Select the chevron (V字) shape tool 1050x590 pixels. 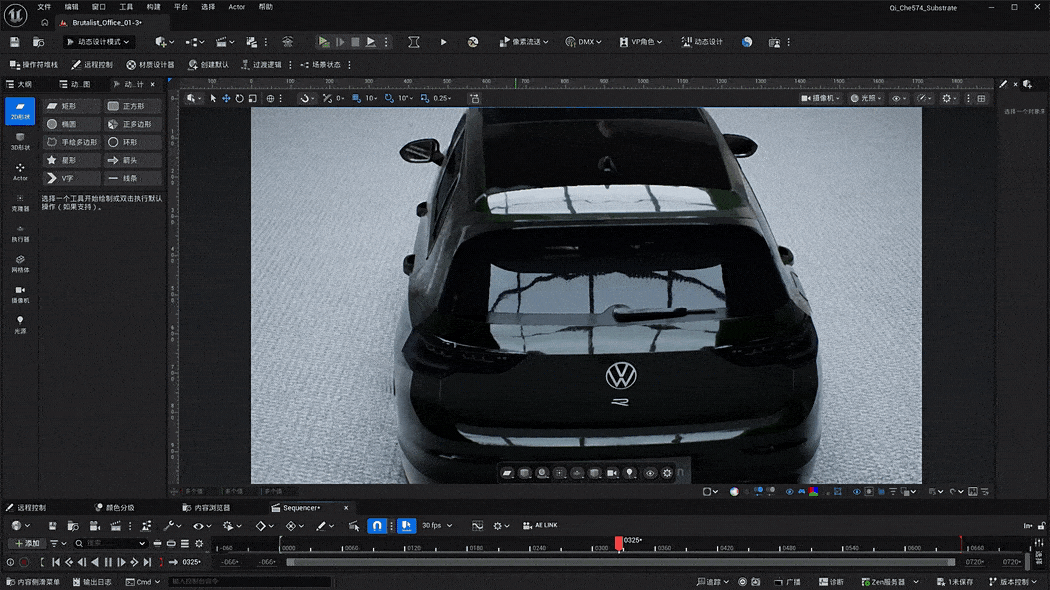pyautogui.click(x=72, y=178)
